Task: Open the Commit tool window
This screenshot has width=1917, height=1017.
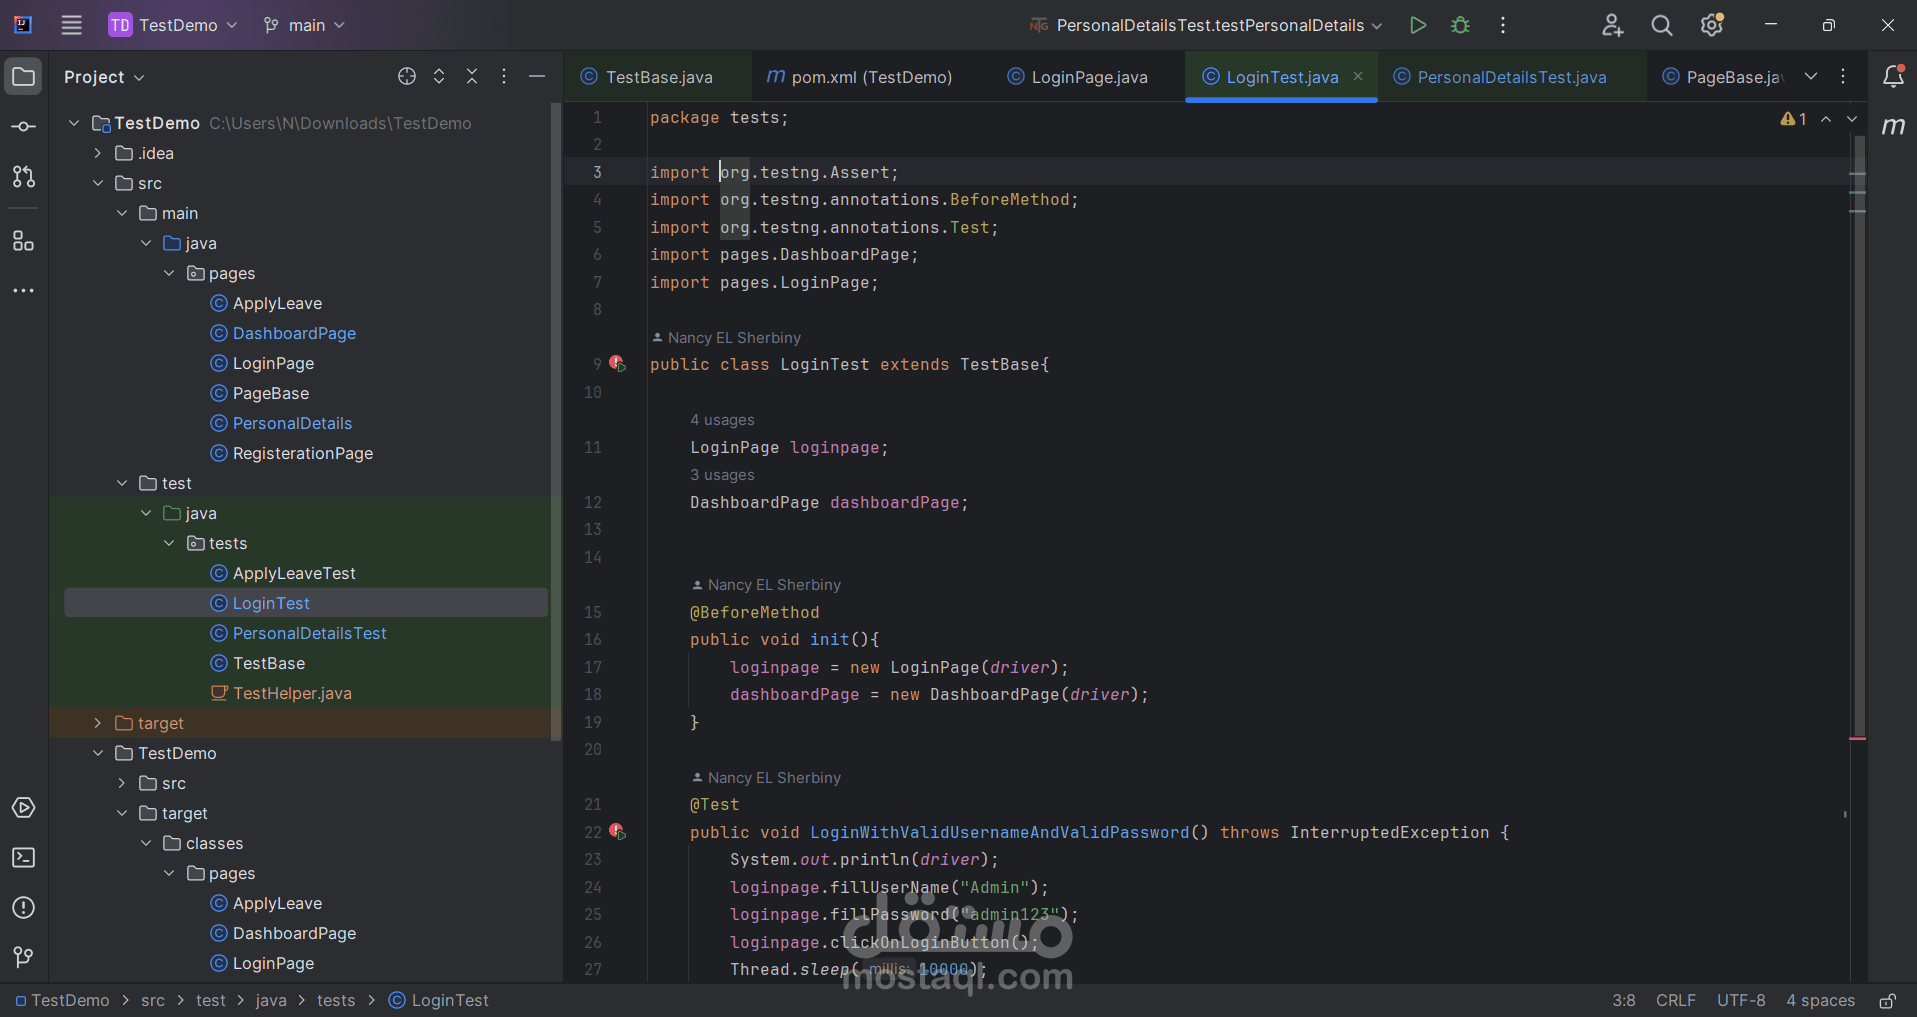Action: point(24,127)
